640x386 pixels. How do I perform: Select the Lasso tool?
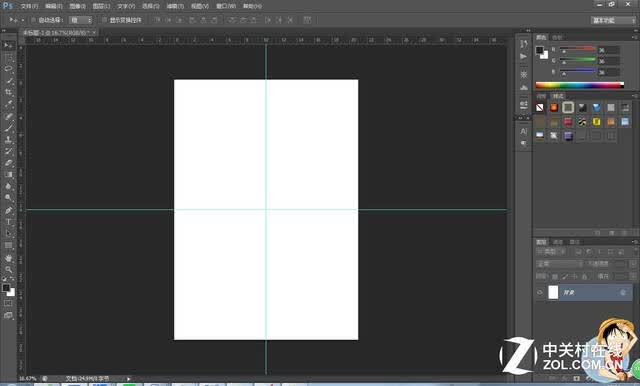click(x=9, y=69)
